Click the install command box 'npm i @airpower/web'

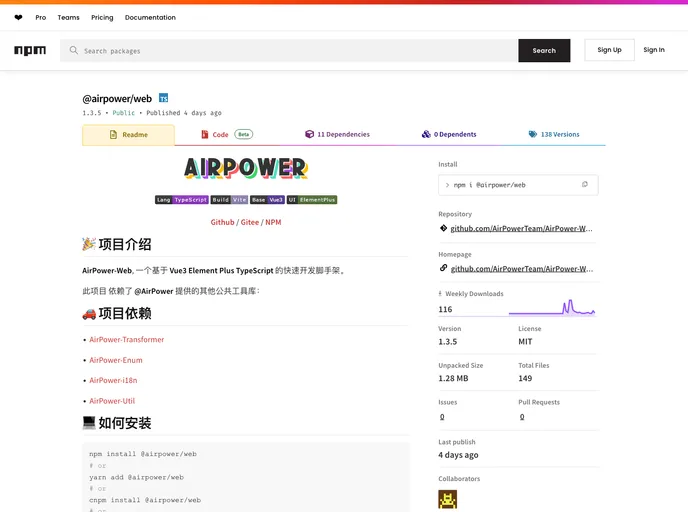click(x=518, y=185)
